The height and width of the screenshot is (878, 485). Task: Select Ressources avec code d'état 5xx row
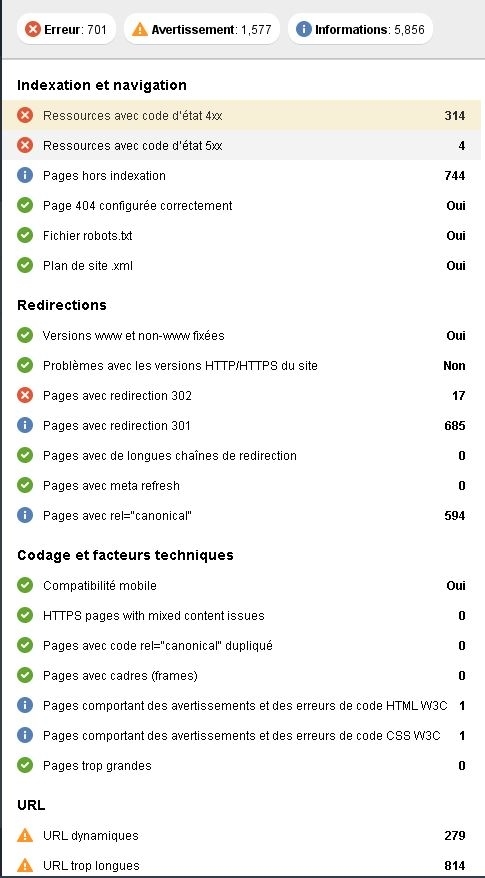click(x=241, y=146)
